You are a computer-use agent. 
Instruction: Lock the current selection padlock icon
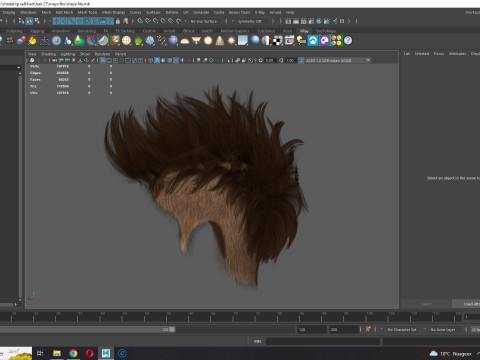click(x=118, y=21)
